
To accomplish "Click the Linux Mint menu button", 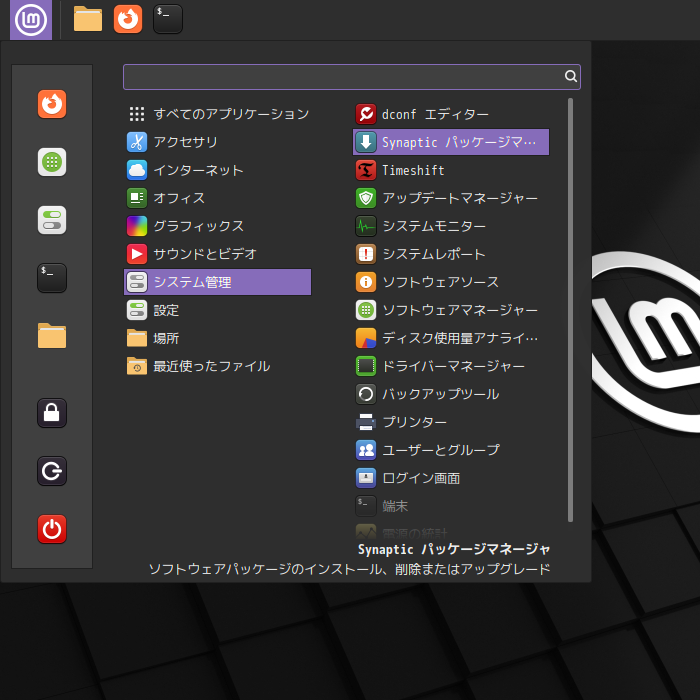I will (x=31, y=19).
